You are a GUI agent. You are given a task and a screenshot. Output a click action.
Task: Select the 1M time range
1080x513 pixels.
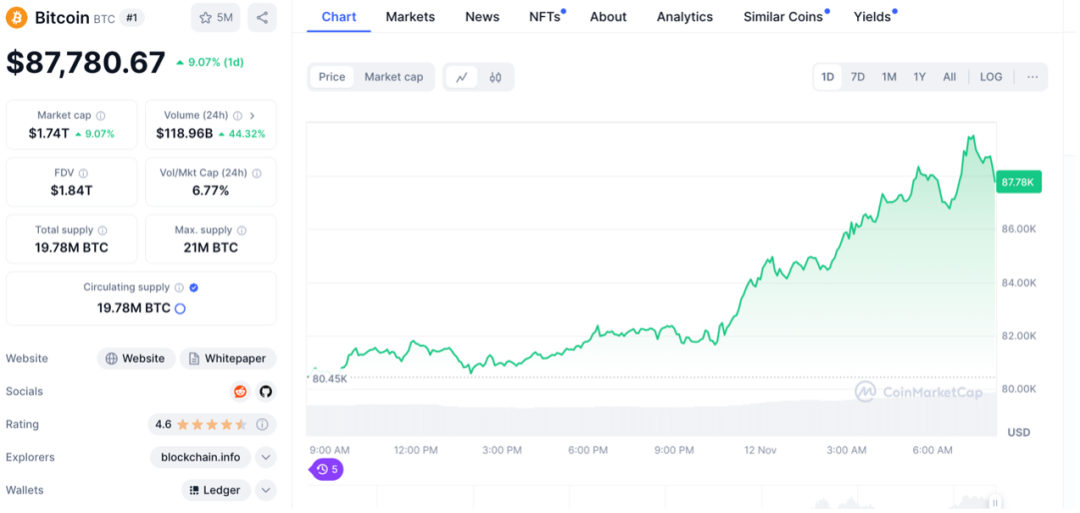tap(889, 77)
